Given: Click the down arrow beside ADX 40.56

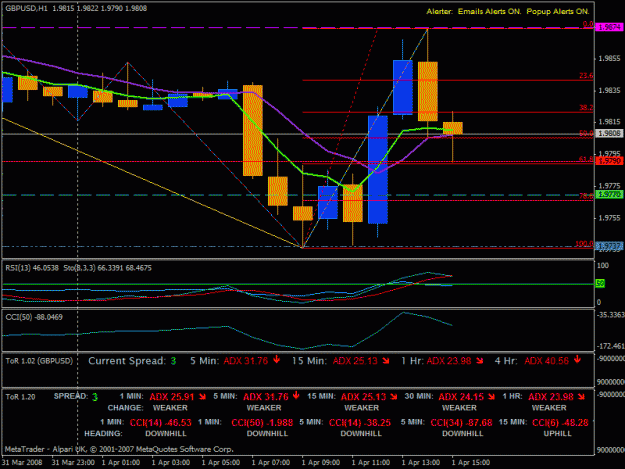Looking at the screenshot, I should coord(577,360).
